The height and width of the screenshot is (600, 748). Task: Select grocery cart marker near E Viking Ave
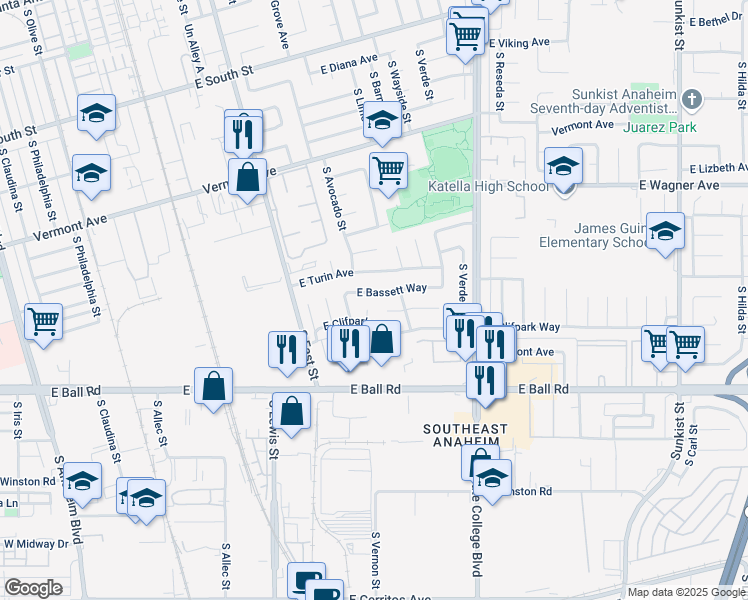tap(466, 37)
